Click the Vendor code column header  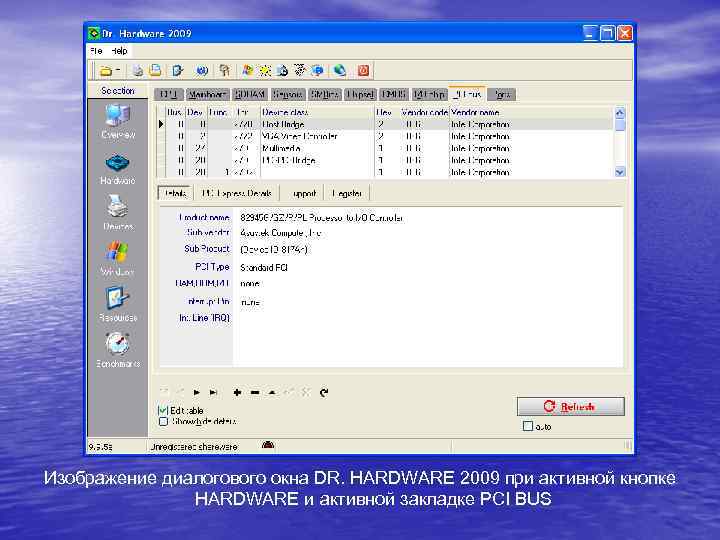click(x=424, y=112)
